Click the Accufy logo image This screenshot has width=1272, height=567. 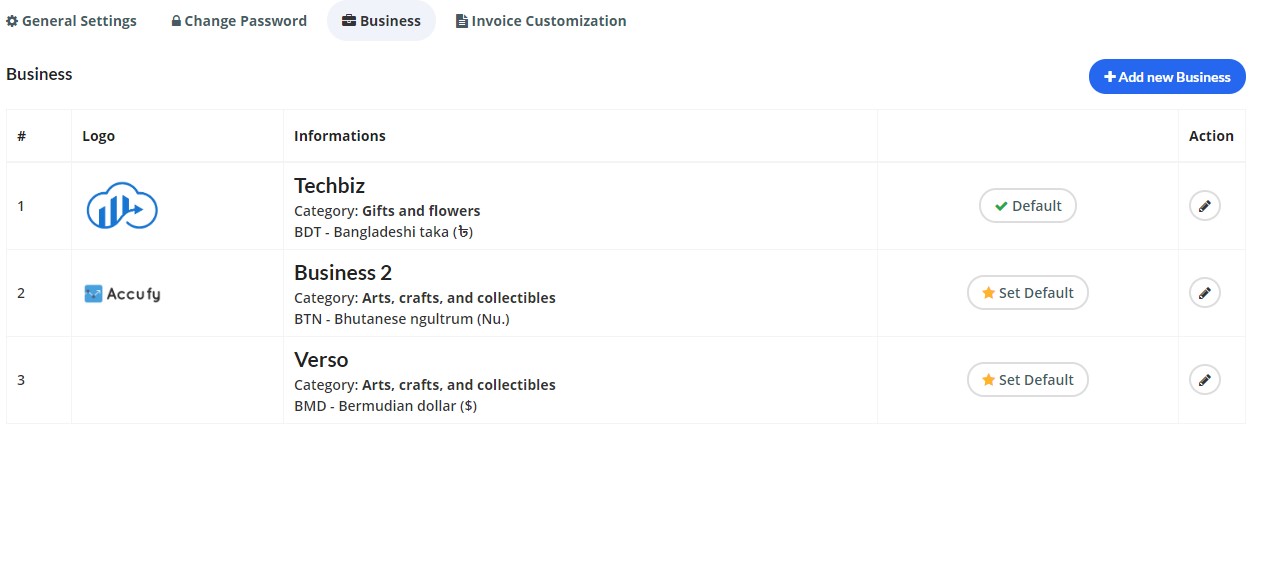point(122,294)
